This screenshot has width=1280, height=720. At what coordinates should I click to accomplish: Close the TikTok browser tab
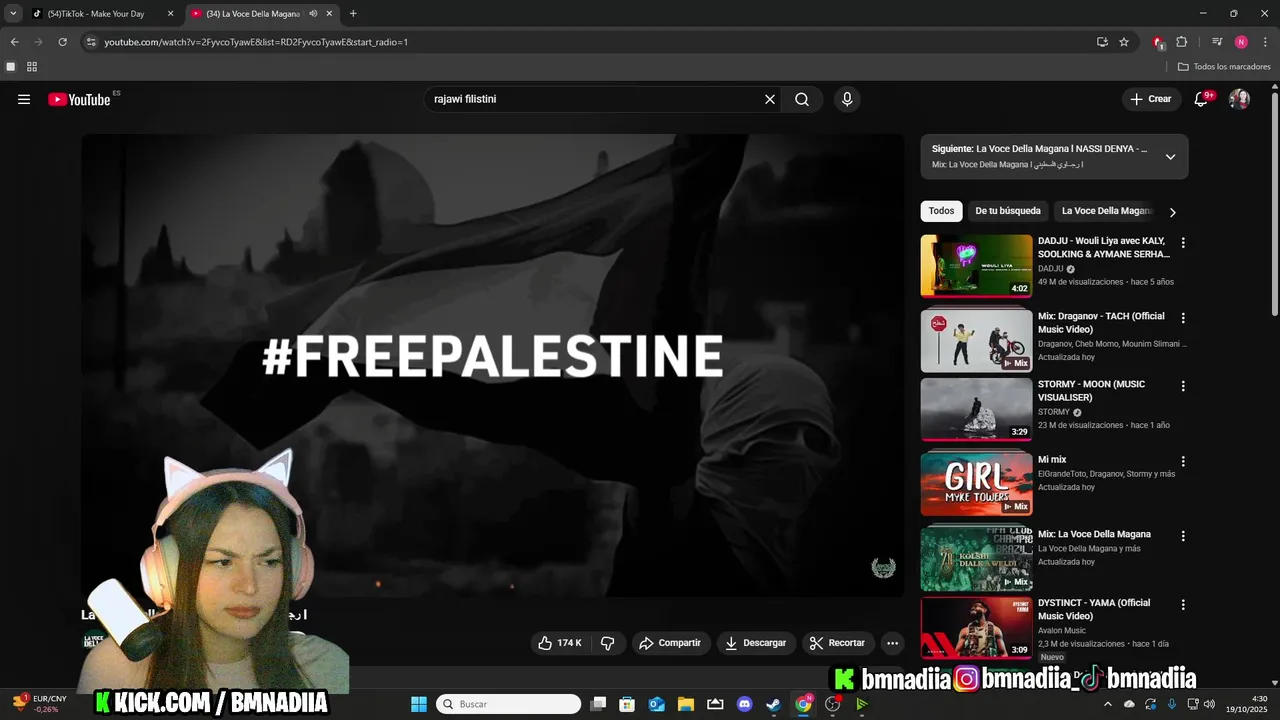coord(170,14)
